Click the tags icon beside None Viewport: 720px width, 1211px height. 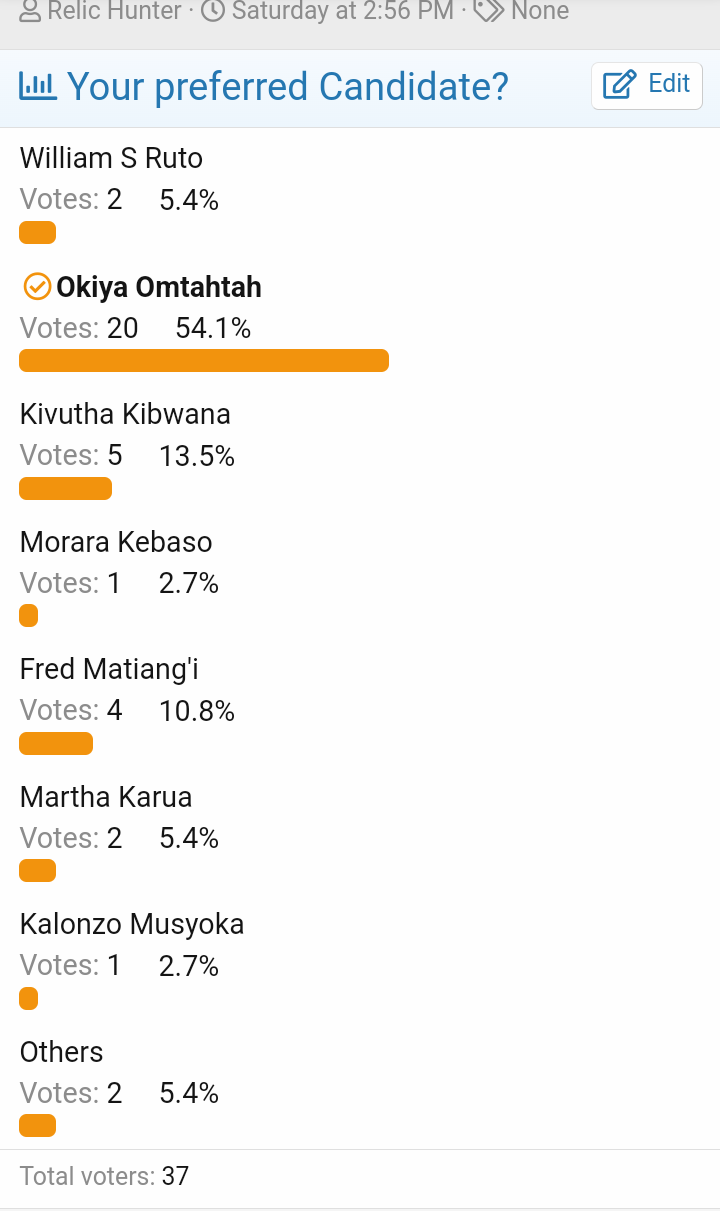tap(488, 12)
